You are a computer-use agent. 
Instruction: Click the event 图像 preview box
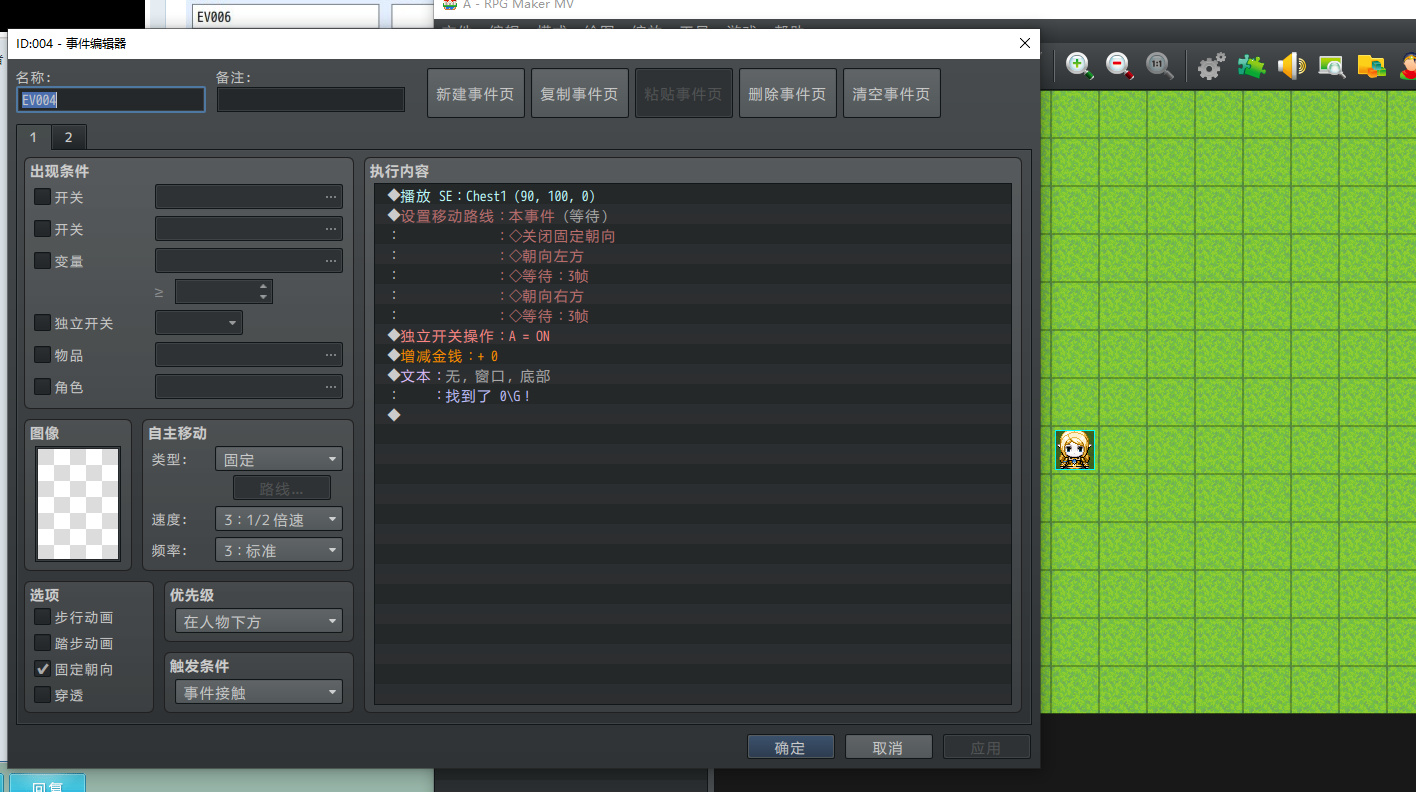[x=78, y=504]
